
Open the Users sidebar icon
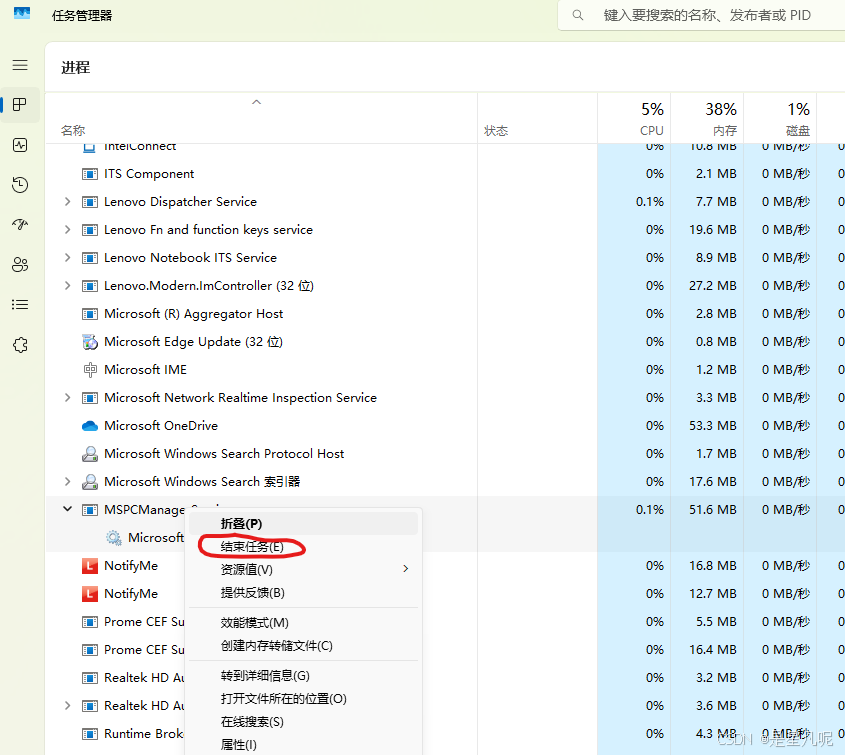pos(20,265)
